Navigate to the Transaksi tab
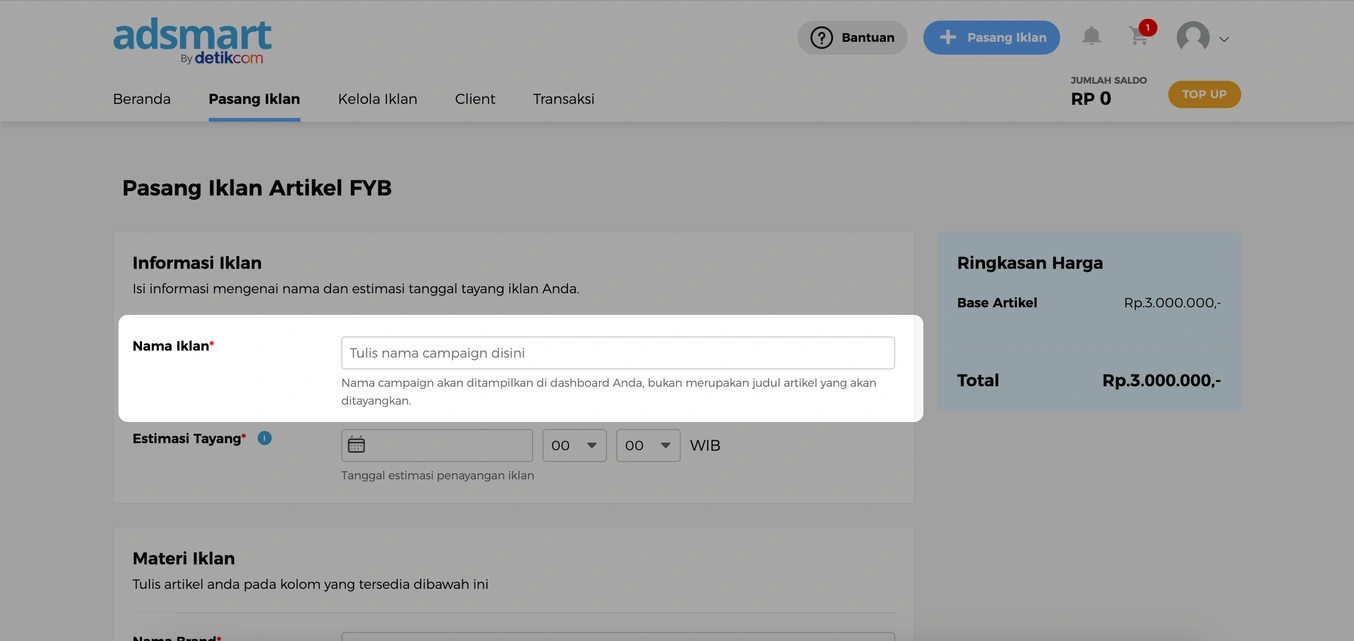This screenshot has width=1354, height=641. coord(563,99)
